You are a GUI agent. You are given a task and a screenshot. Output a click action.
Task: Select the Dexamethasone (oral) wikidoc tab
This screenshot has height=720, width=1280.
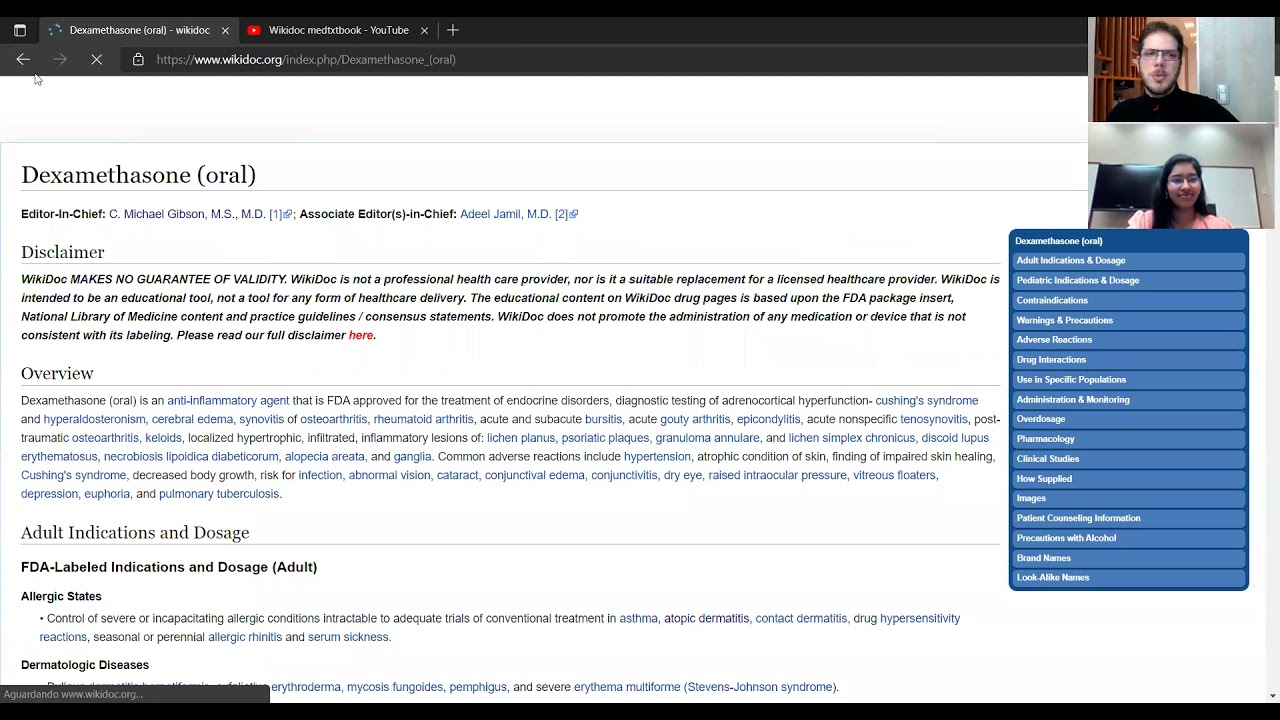click(x=139, y=30)
